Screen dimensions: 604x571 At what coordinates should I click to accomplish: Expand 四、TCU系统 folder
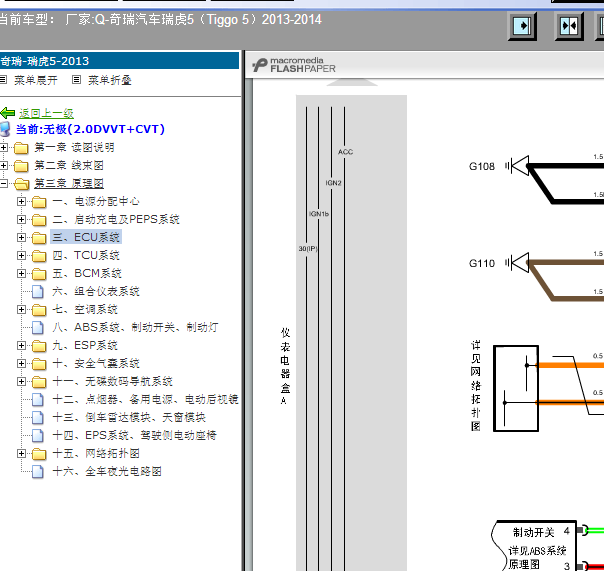click(x=22, y=255)
